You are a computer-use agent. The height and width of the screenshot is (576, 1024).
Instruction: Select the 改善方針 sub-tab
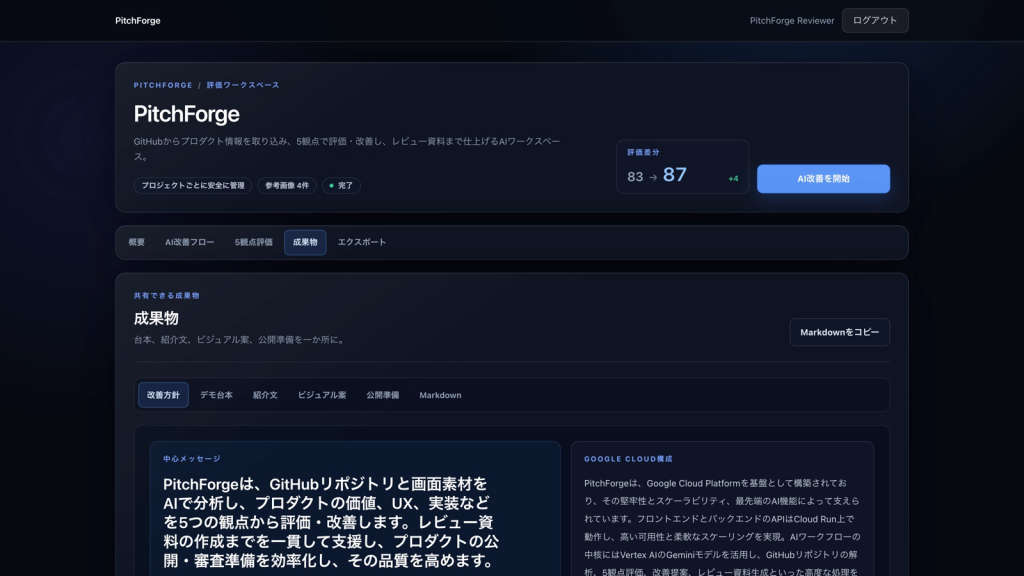(x=163, y=395)
